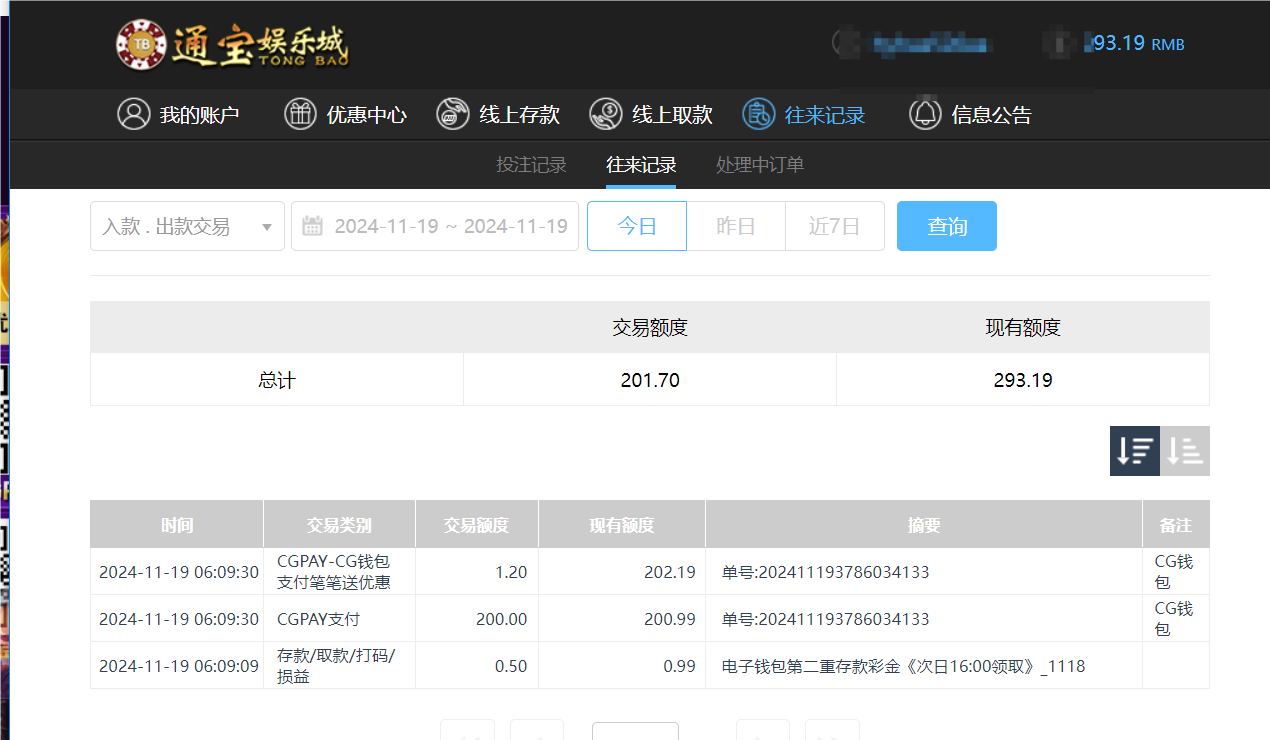
Task: Toggle the 昨日 date filter
Action: (736, 226)
